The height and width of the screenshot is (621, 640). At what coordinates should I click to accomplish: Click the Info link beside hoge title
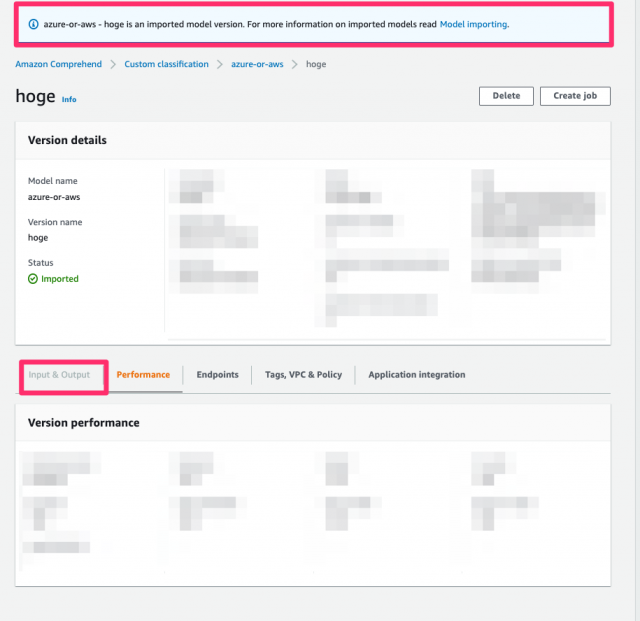[x=69, y=100]
